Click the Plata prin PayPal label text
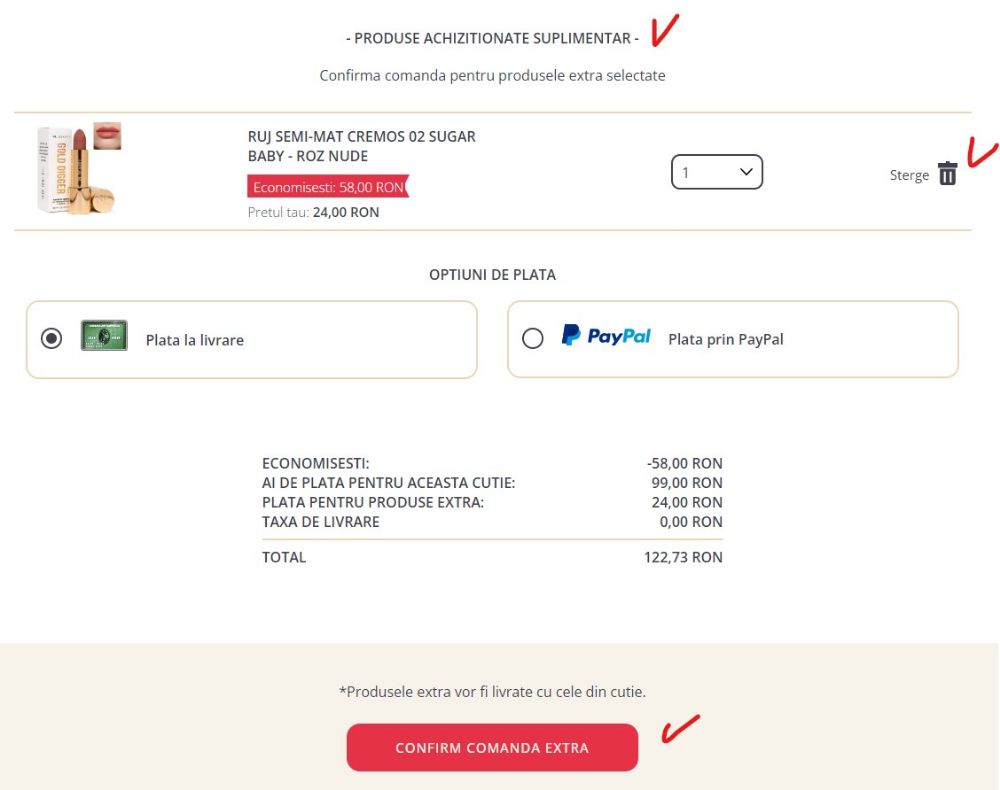This screenshot has width=1000, height=790. [725, 339]
